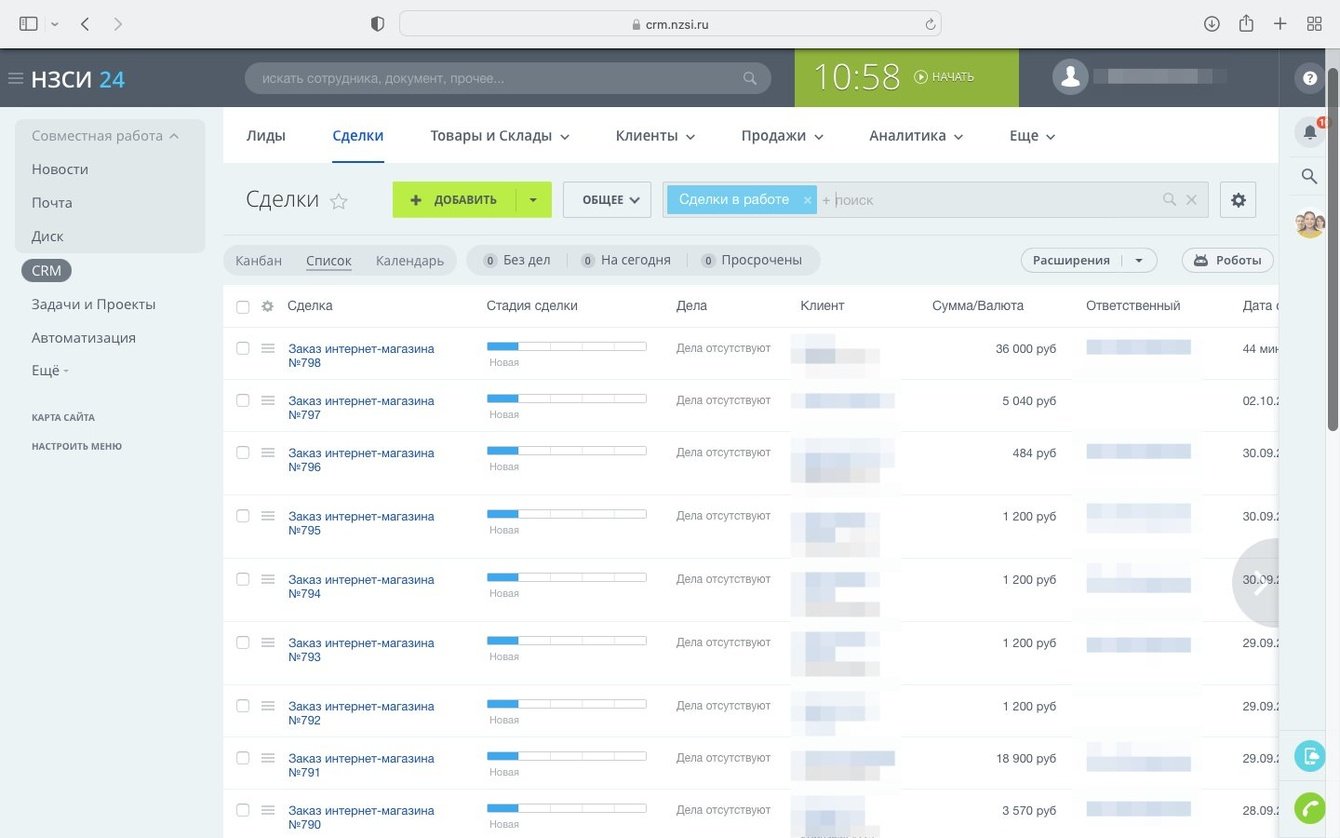This screenshot has width=1340, height=838.
Task: Check the box for order №798
Action: (x=243, y=348)
